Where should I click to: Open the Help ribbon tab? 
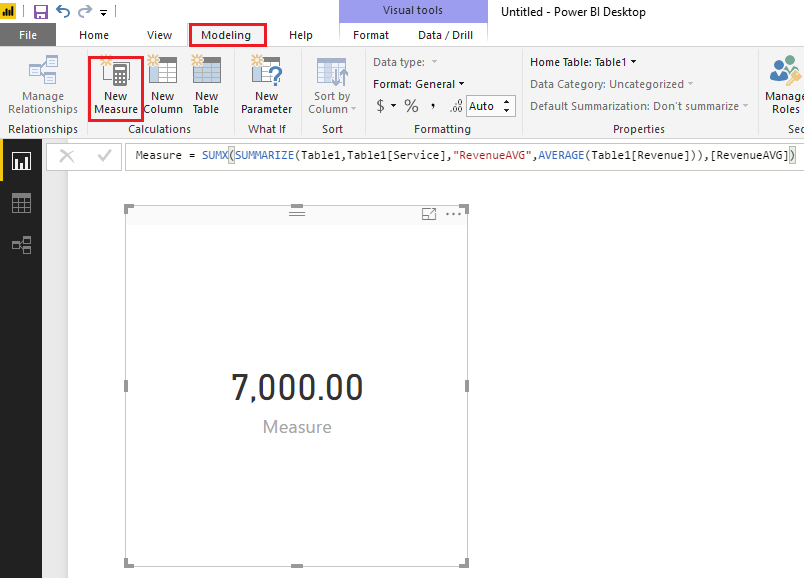click(300, 35)
